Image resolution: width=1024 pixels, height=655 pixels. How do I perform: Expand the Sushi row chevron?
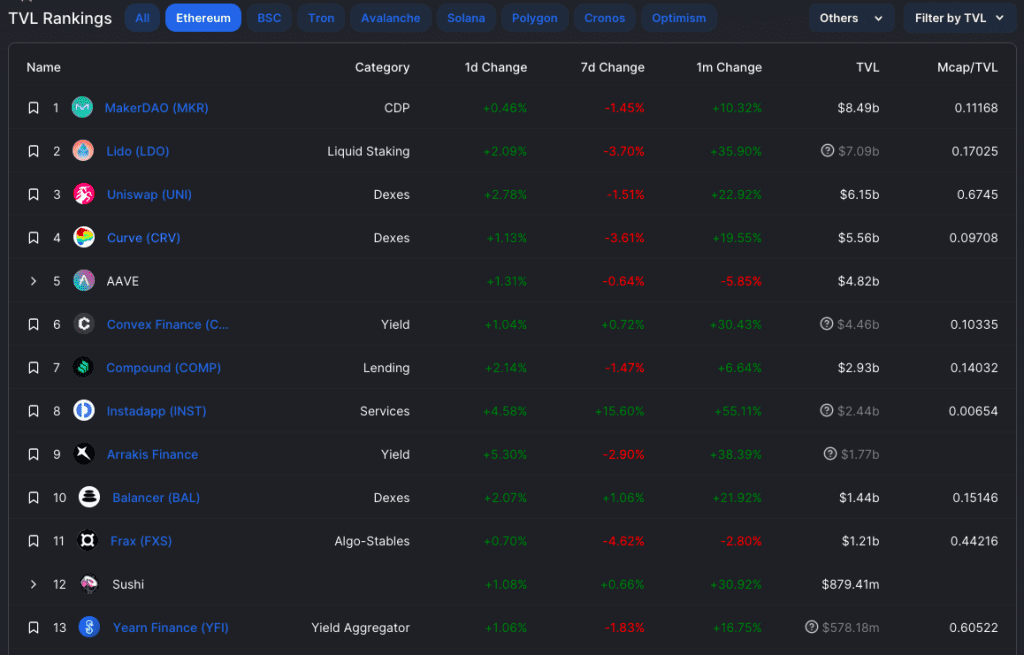[x=33, y=584]
